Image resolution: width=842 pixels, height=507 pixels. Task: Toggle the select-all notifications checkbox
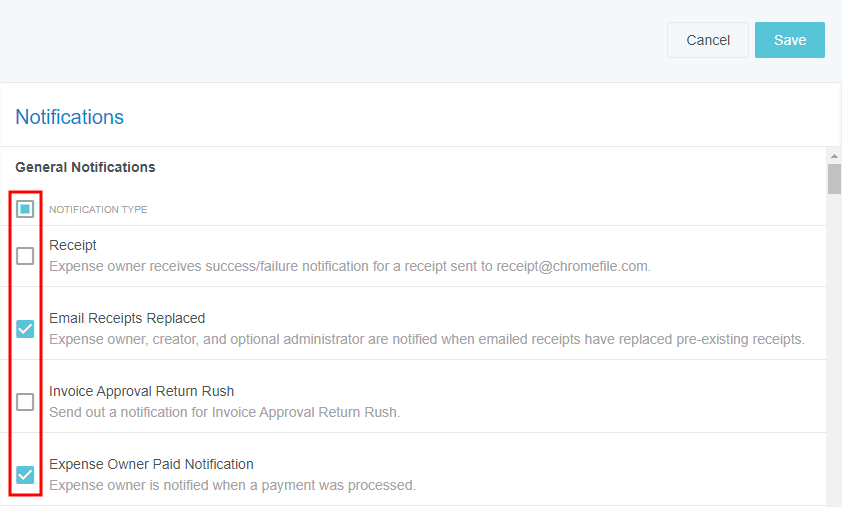(x=25, y=209)
